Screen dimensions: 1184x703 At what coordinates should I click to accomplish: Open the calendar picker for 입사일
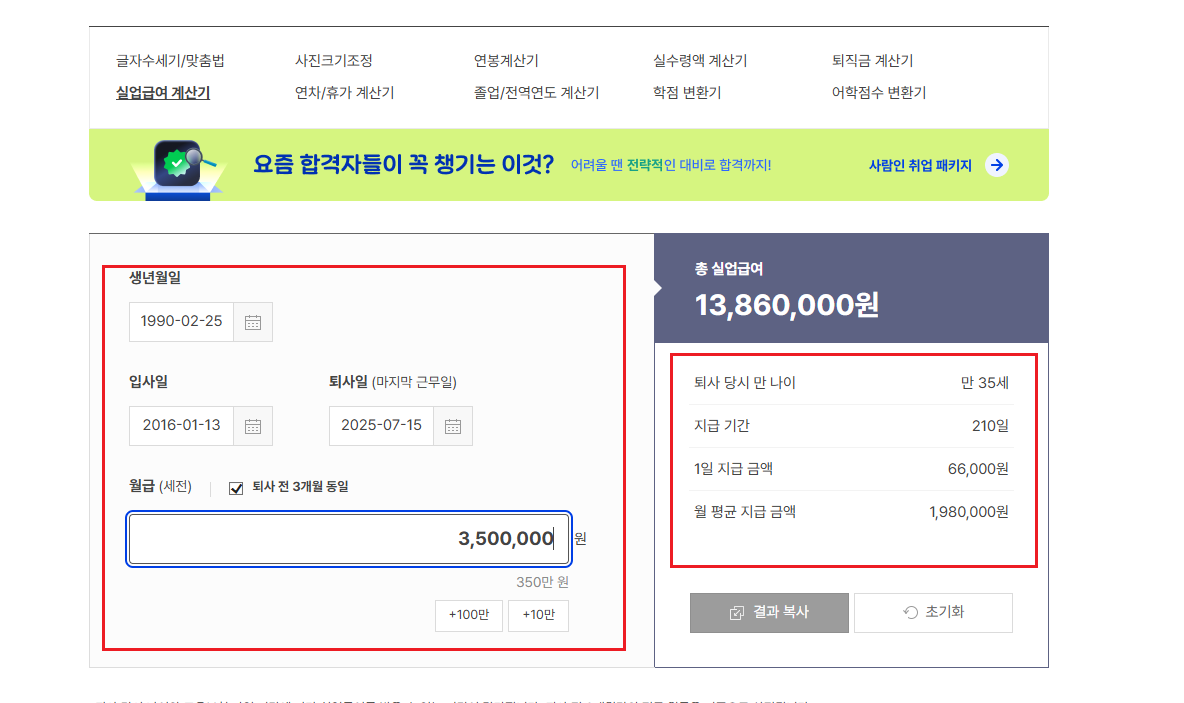click(x=253, y=426)
